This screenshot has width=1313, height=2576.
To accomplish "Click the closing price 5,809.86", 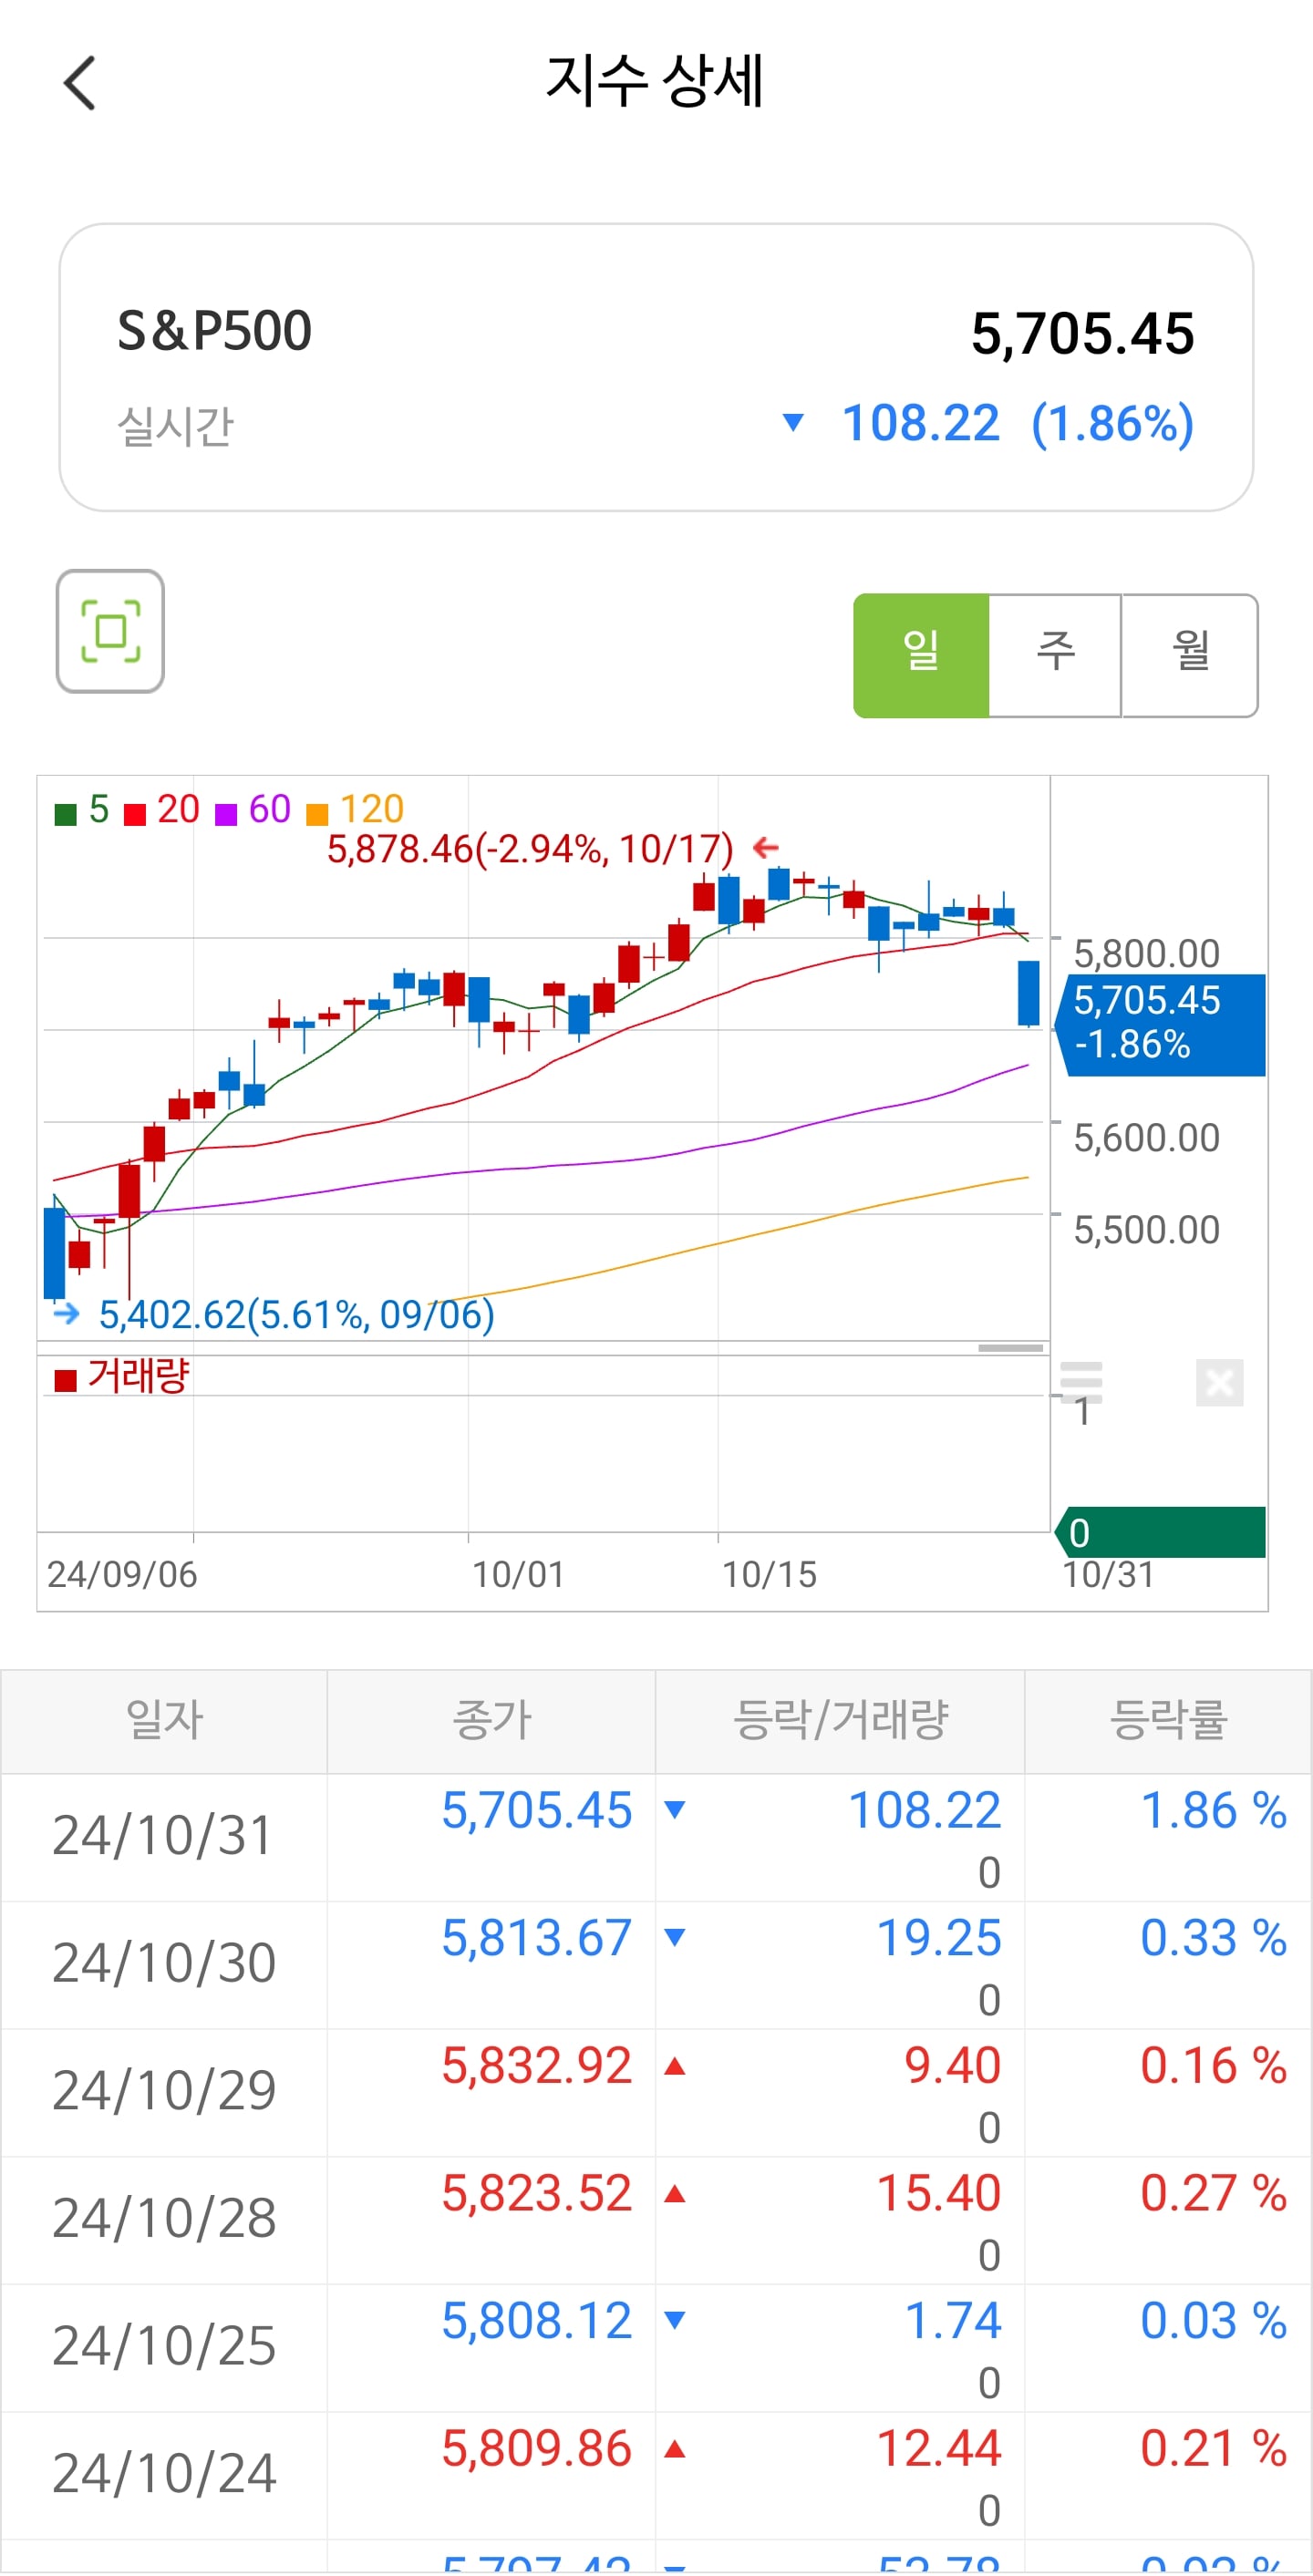I will click(537, 2449).
